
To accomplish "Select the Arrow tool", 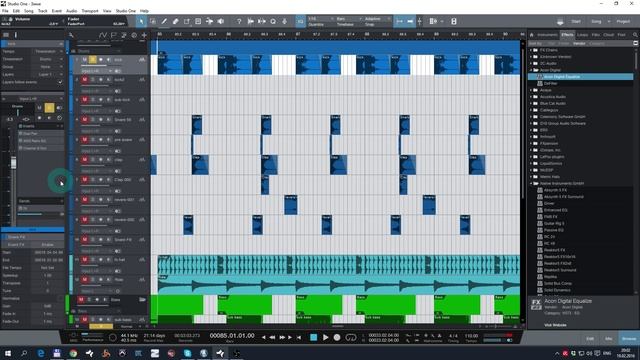I will 141,21.
